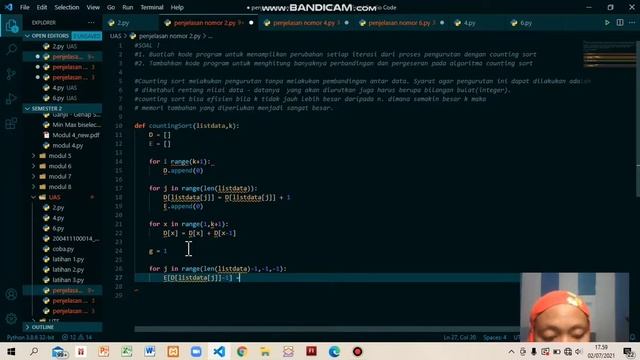Open Zoom from the taskbar

(x=196, y=351)
